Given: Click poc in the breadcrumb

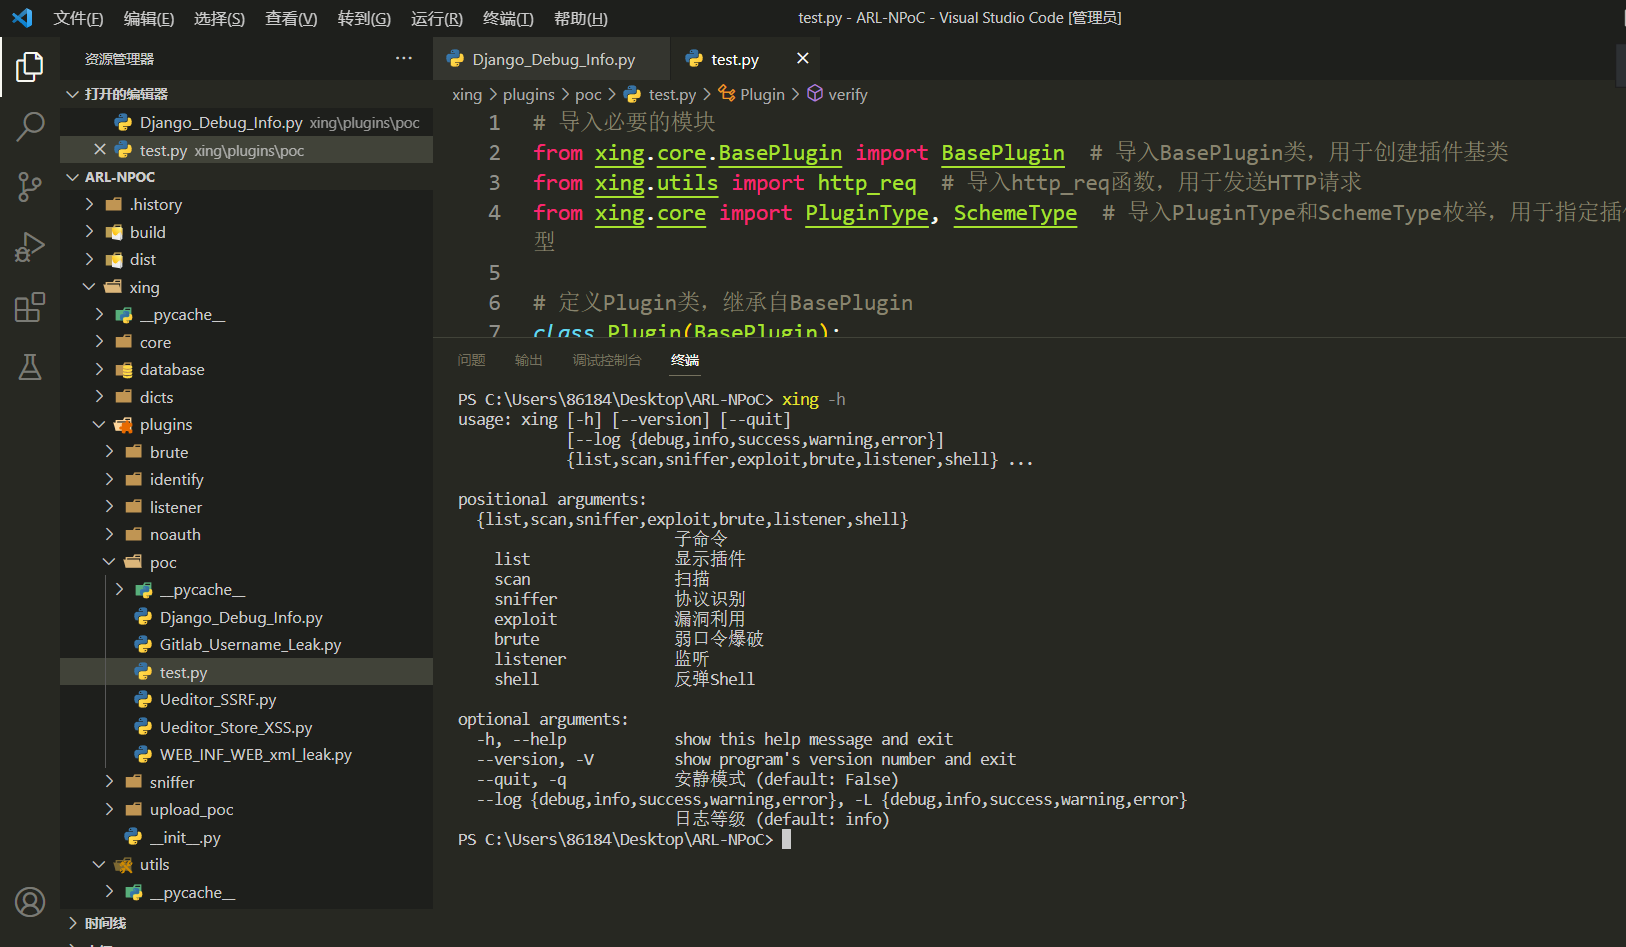Looking at the screenshot, I should pos(588,94).
